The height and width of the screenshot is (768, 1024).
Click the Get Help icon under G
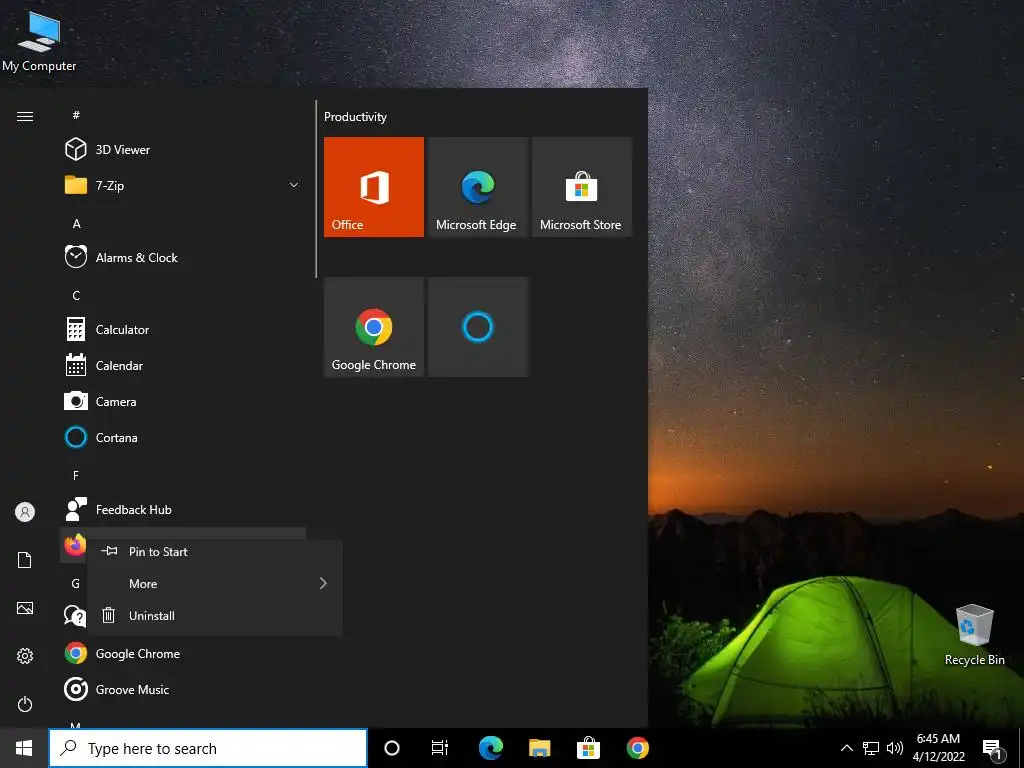click(74, 615)
